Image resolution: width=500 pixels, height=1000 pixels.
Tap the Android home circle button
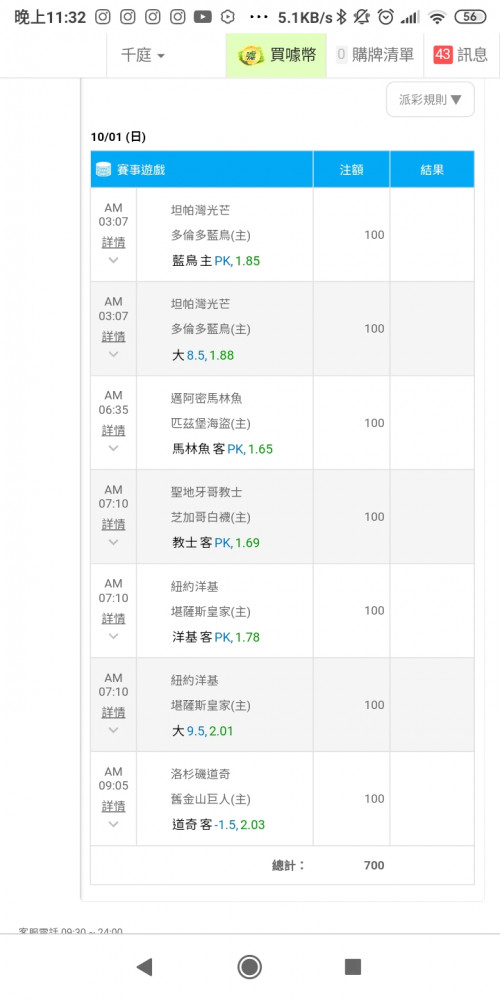(249, 967)
